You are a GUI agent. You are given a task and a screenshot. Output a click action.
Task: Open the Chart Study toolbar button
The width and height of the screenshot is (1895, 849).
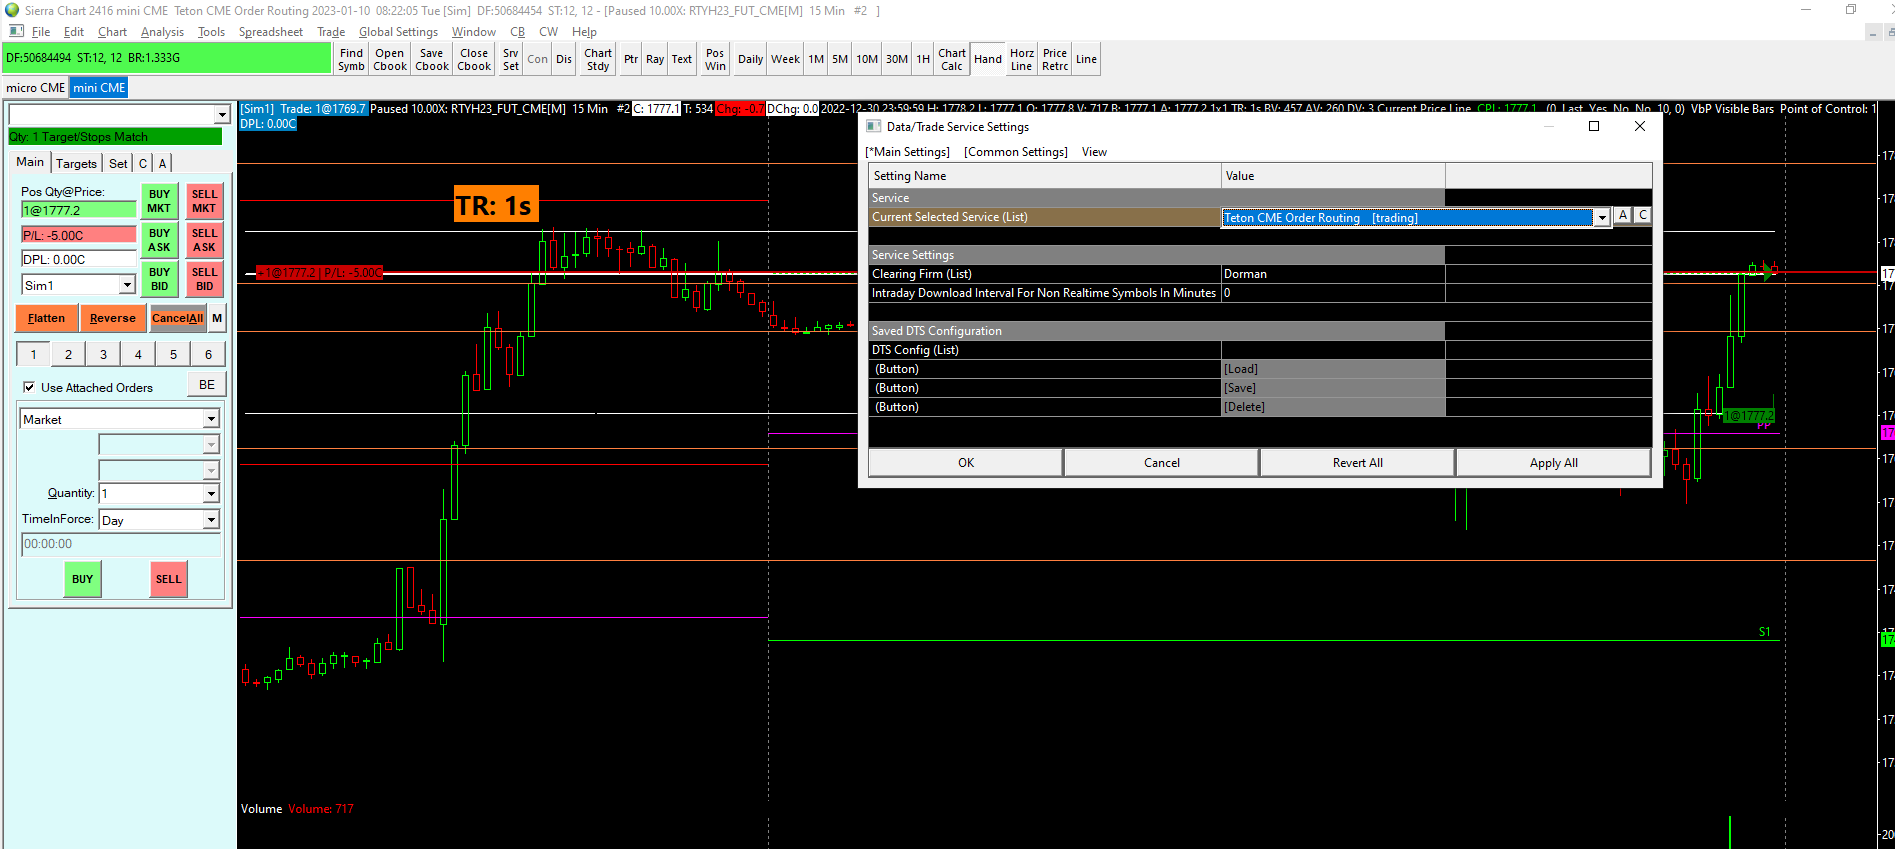(x=598, y=59)
